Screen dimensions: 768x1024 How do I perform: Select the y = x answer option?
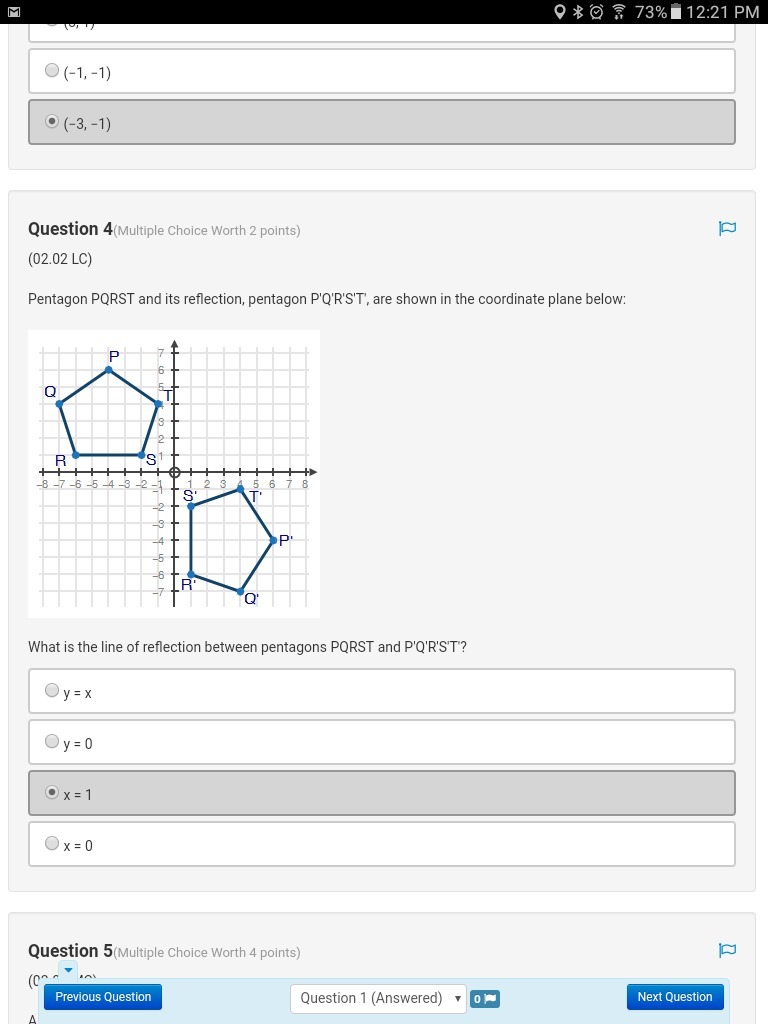(x=52, y=690)
